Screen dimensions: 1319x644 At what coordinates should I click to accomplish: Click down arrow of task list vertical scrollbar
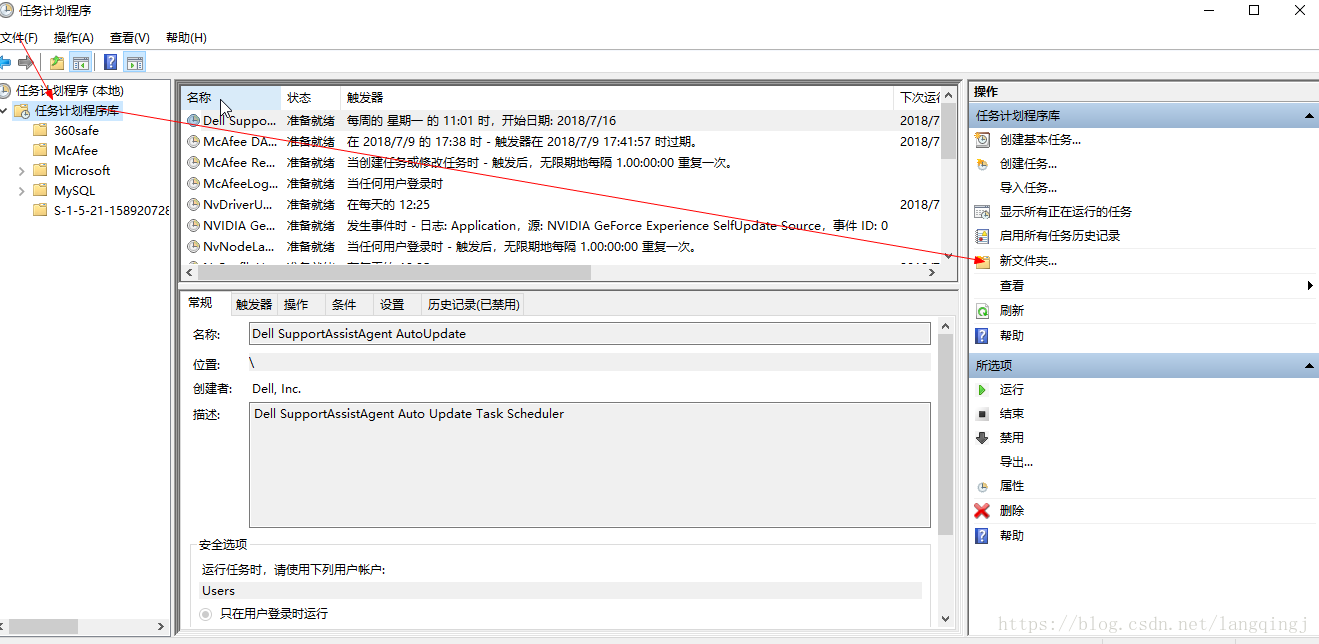tap(949, 256)
